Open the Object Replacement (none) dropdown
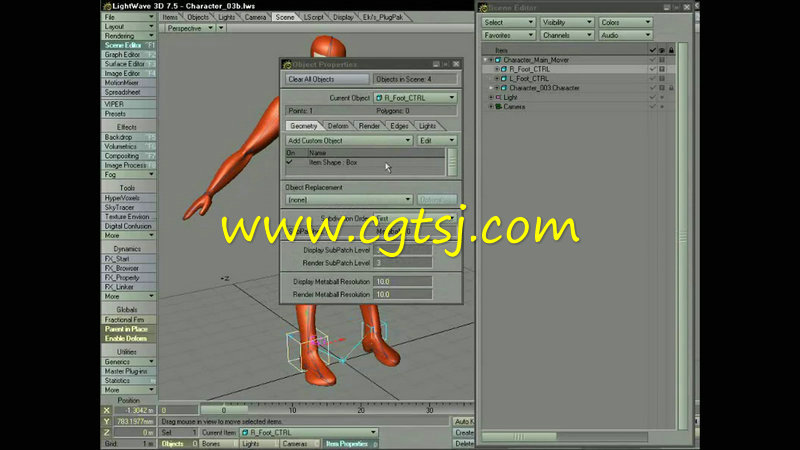Viewport: 800px width, 450px height. (349, 200)
